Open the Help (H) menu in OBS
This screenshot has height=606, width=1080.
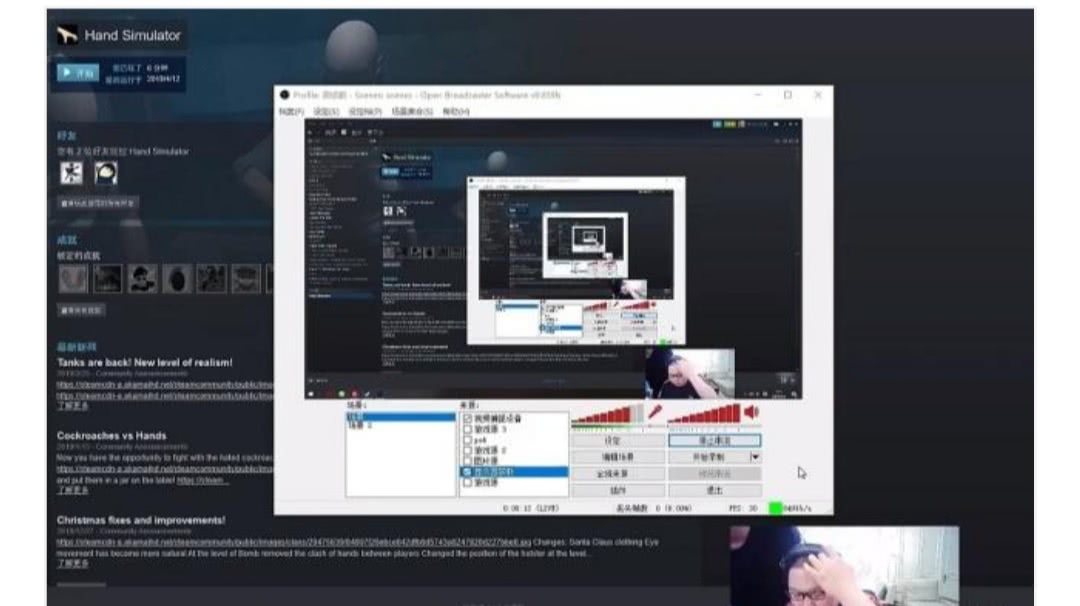456,112
